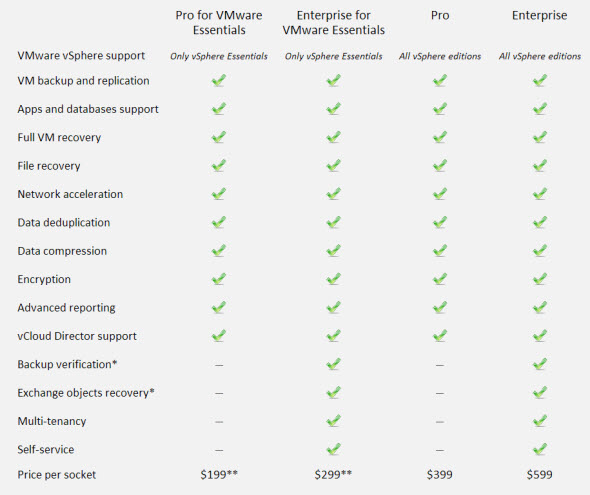590x495 pixels.
Task: Click the Network acceleration feature label
Action: [70, 194]
